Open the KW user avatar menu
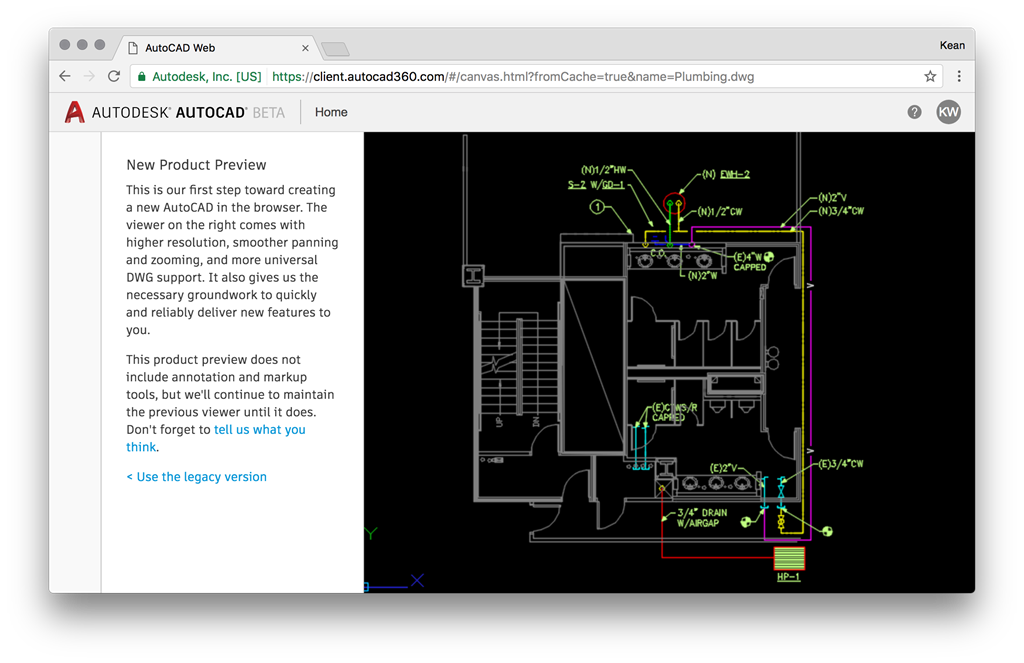The height and width of the screenshot is (663, 1024). click(x=948, y=112)
